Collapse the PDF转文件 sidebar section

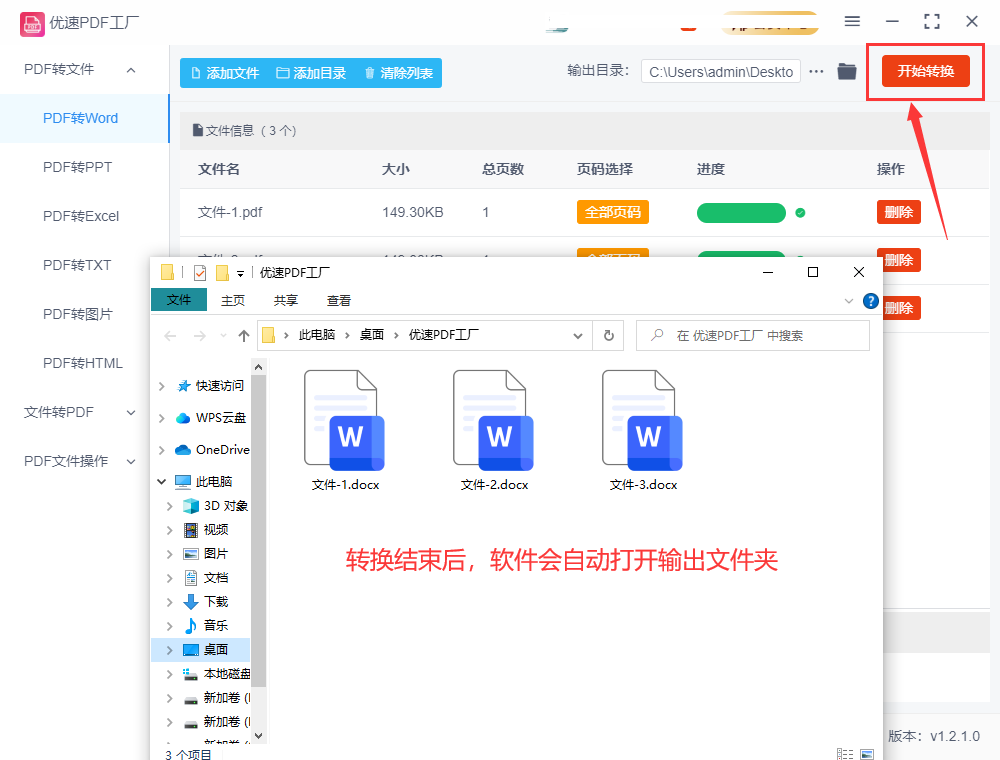pyautogui.click(x=131, y=70)
